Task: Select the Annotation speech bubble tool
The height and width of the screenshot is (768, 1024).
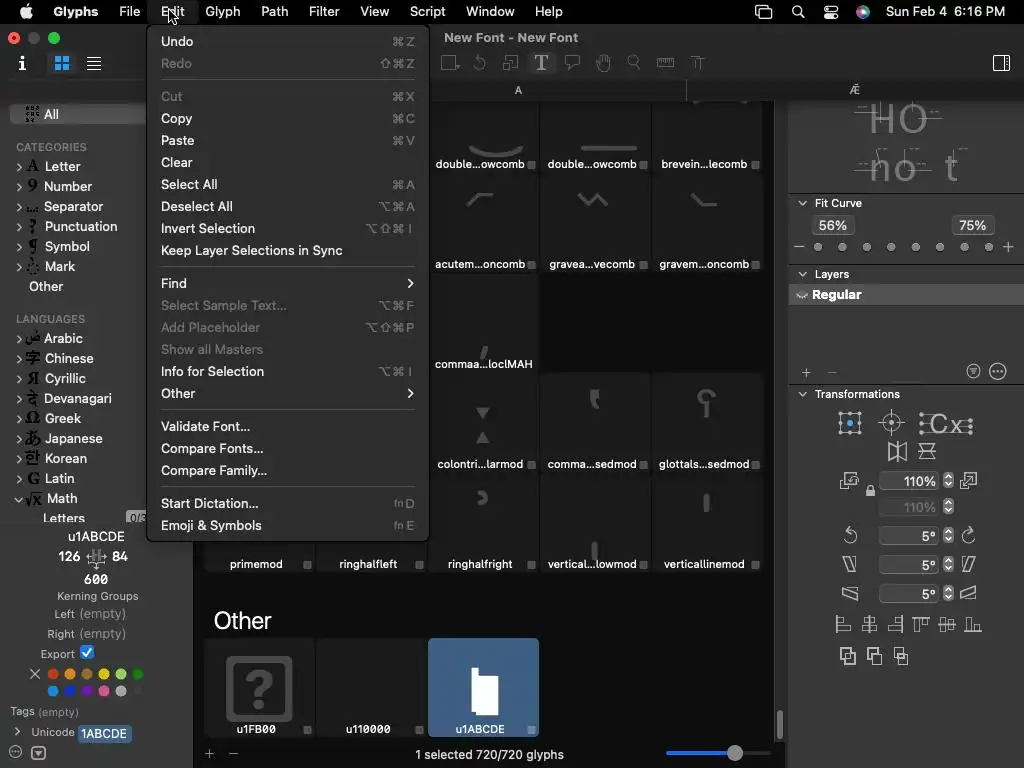Action: coord(572,63)
